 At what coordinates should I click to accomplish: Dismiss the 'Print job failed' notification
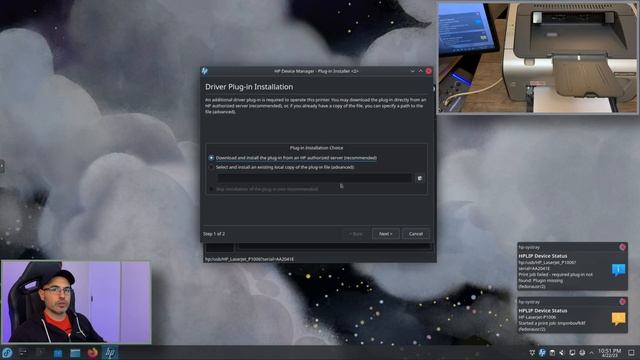click(622, 247)
